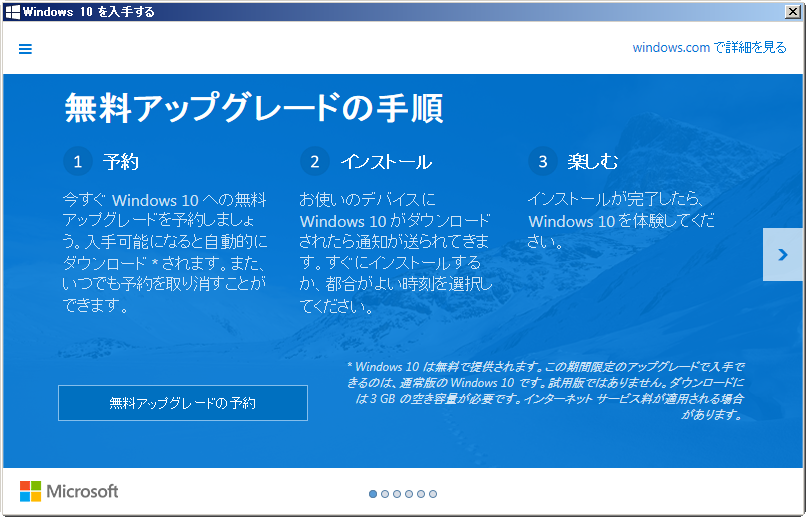Click the step 1 circle next to 予約
The width and height of the screenshot is (806, 517).
(x=78, y=161)
